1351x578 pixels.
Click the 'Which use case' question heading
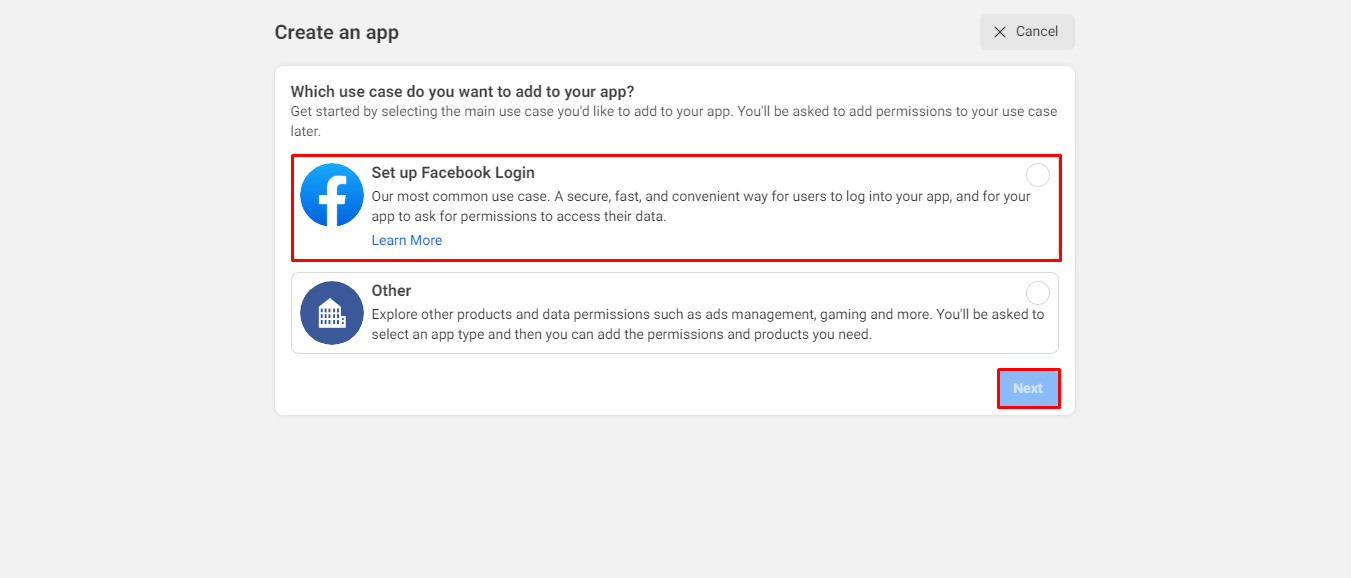coord(463,92)
